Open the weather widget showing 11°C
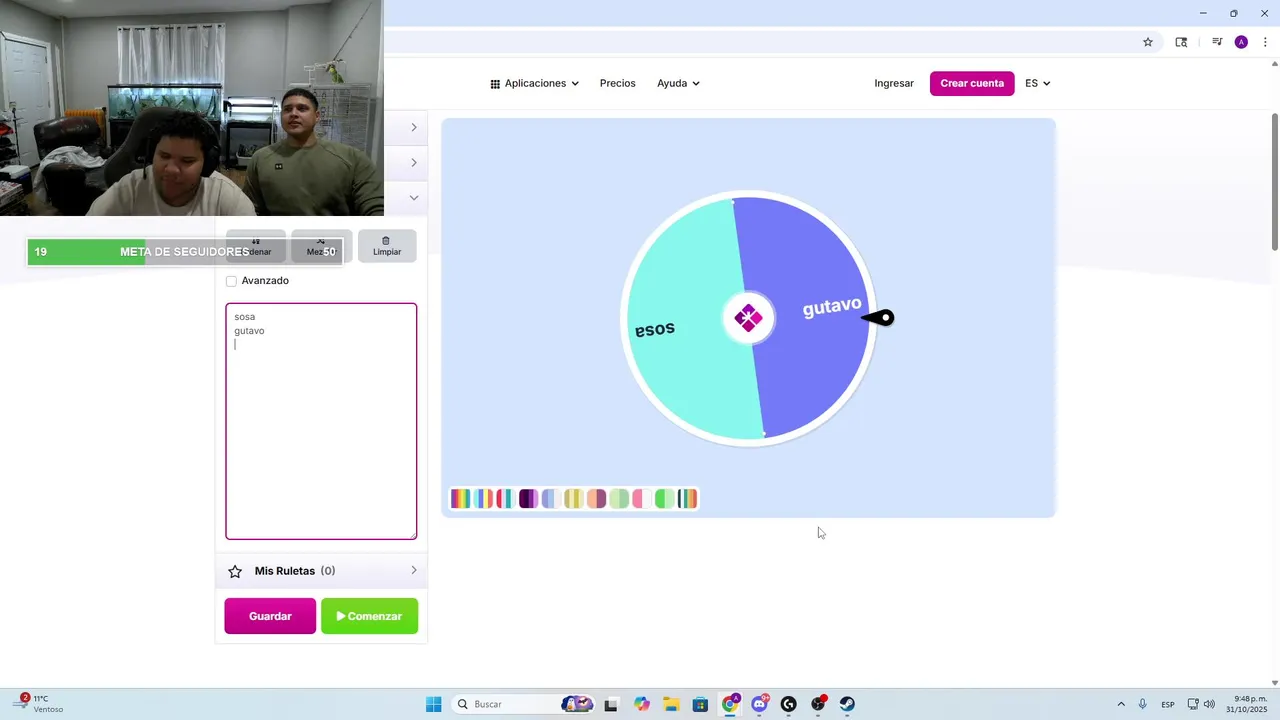This screenshot has height=720, width=1280. tap(40, 704)
